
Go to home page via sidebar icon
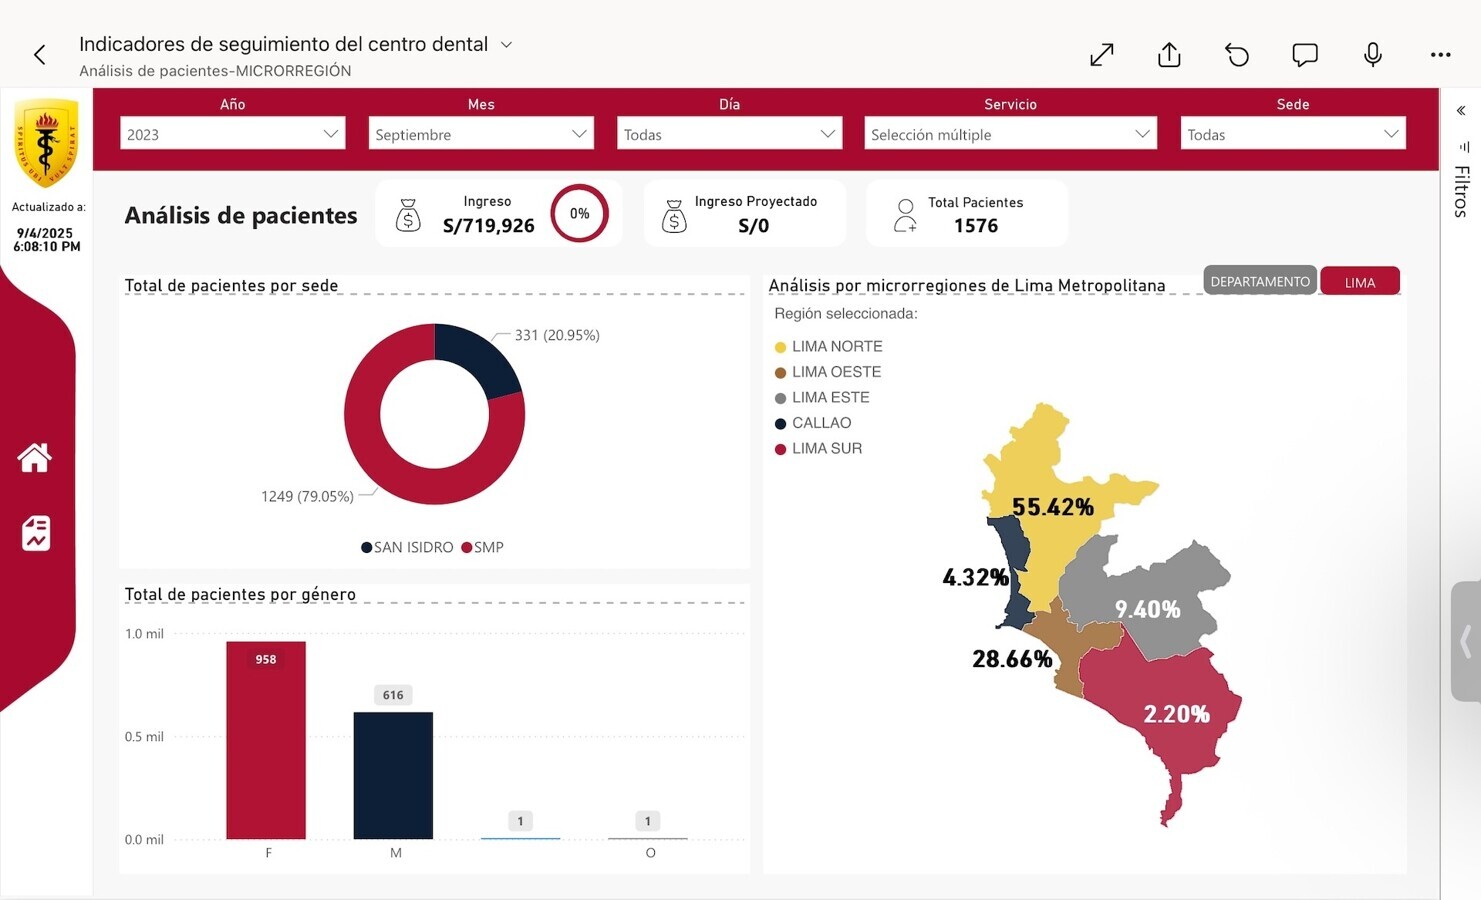(x=35, y=458)
